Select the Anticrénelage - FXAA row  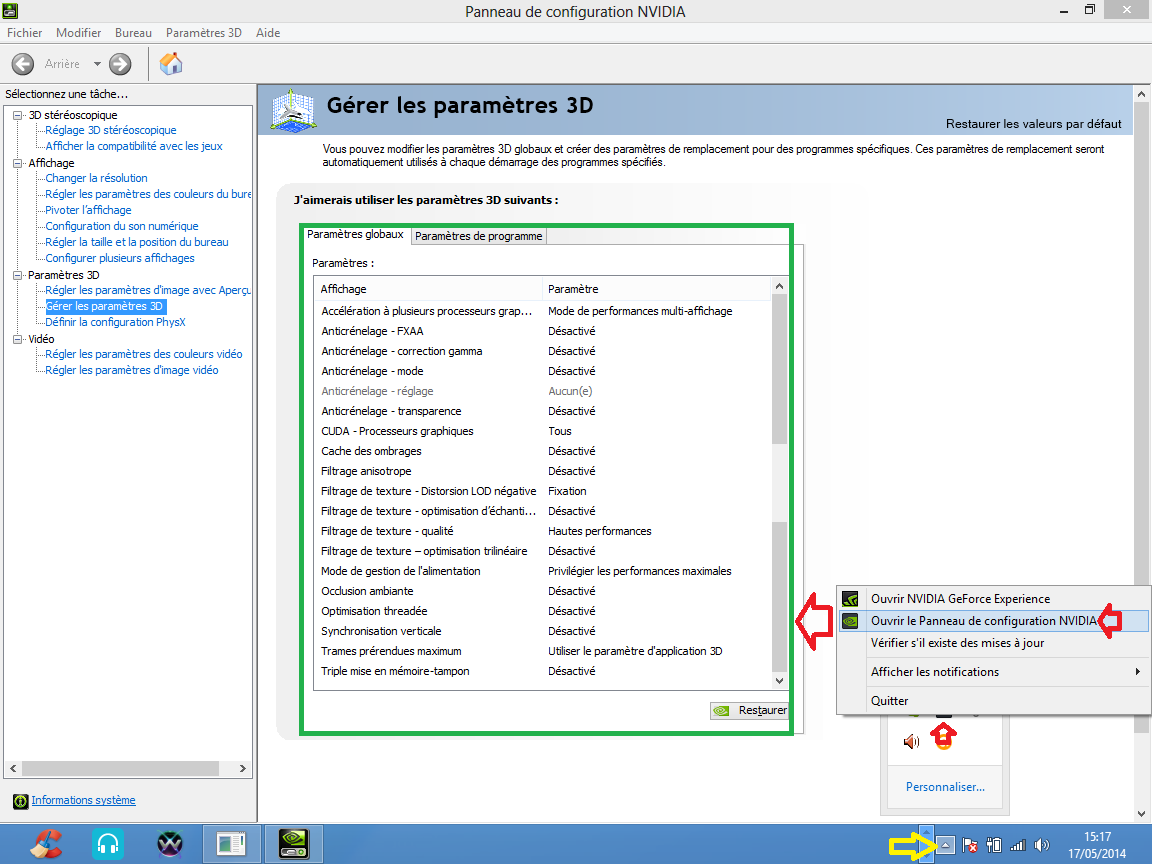pyautogui.click(x=543, y=331)
